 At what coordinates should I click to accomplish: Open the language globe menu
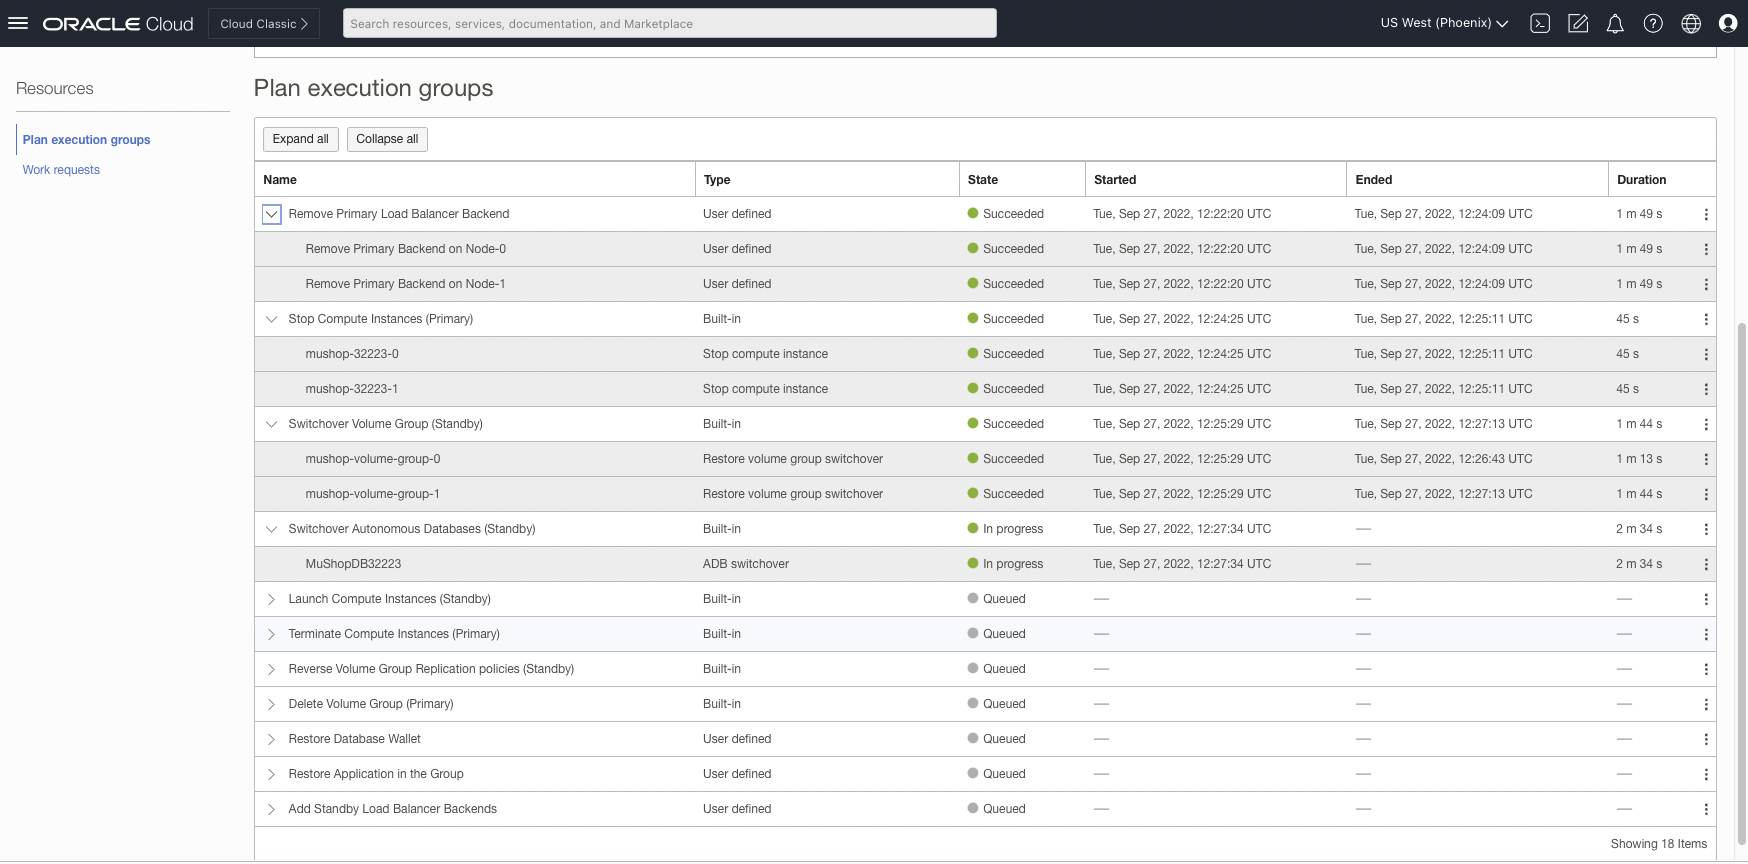point(1691,23)
